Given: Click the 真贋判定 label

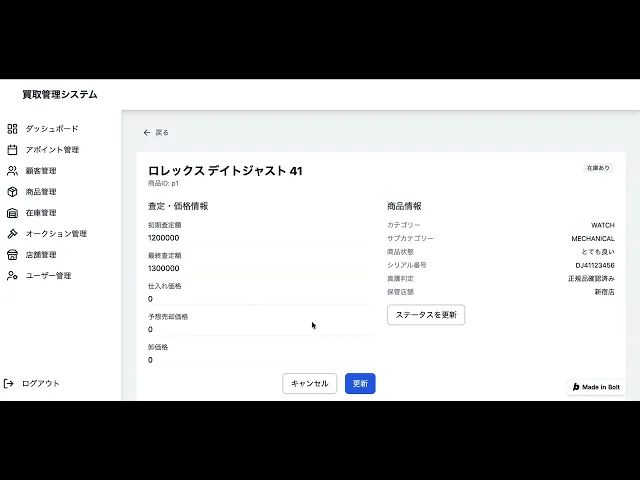Looking at the screenshot, I should click(400, 278).
